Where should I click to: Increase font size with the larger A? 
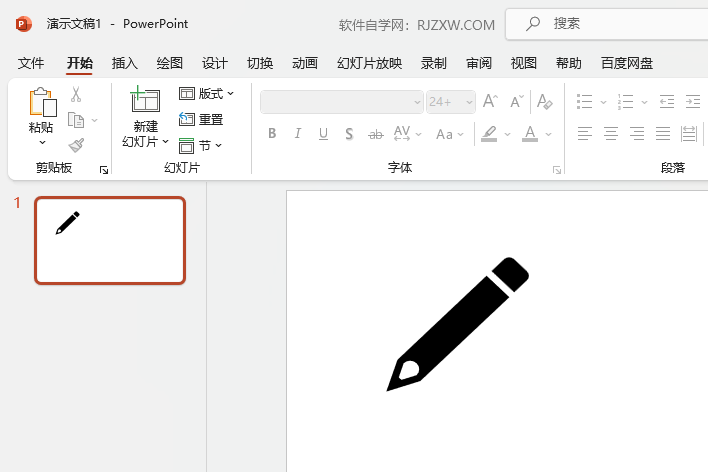pos(490,101)
